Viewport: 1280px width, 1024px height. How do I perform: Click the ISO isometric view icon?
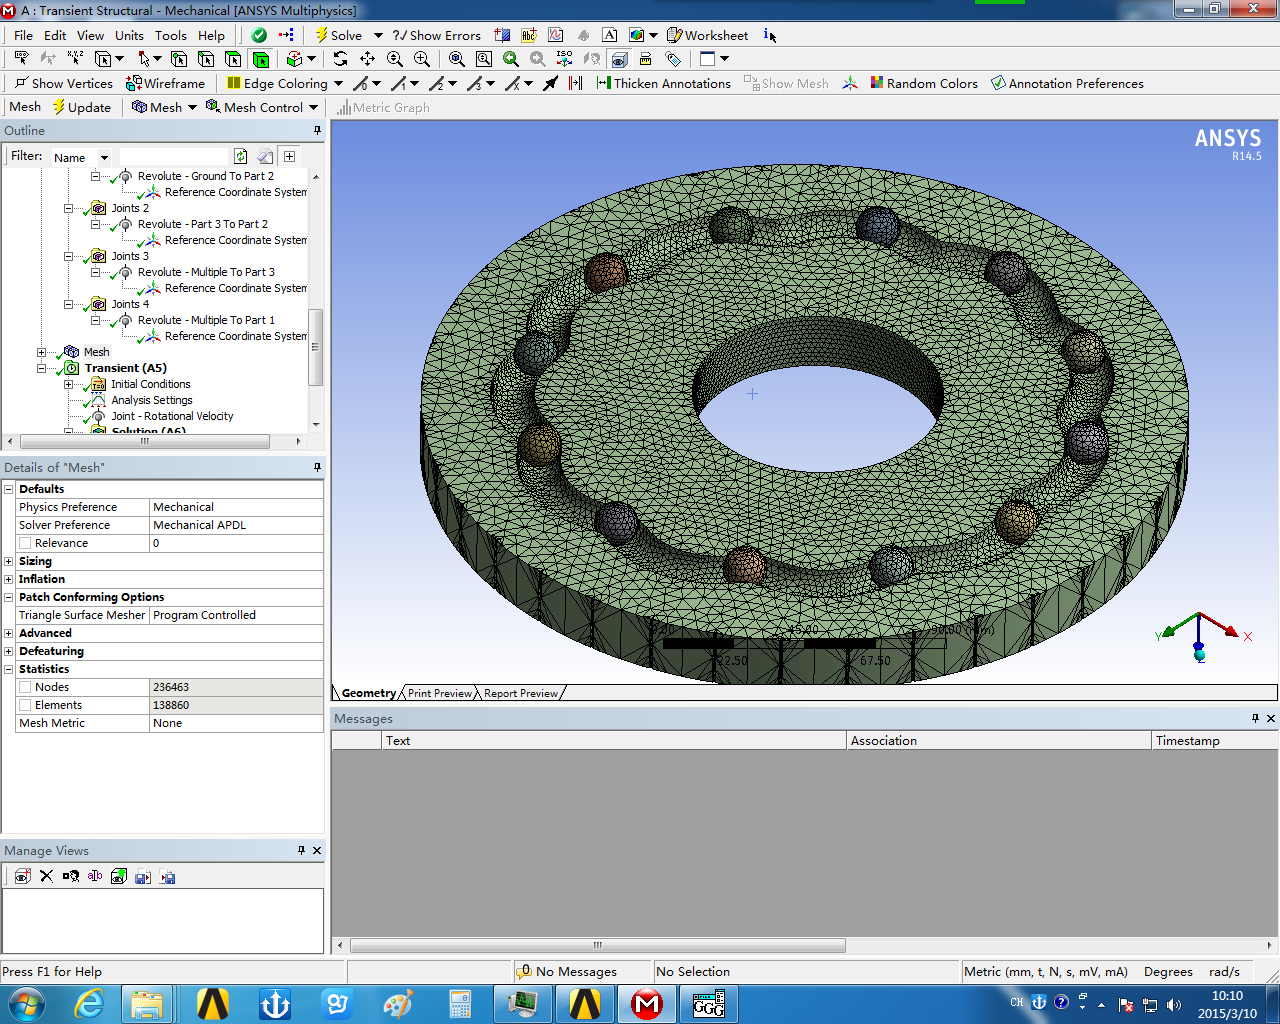pos(565,59)
